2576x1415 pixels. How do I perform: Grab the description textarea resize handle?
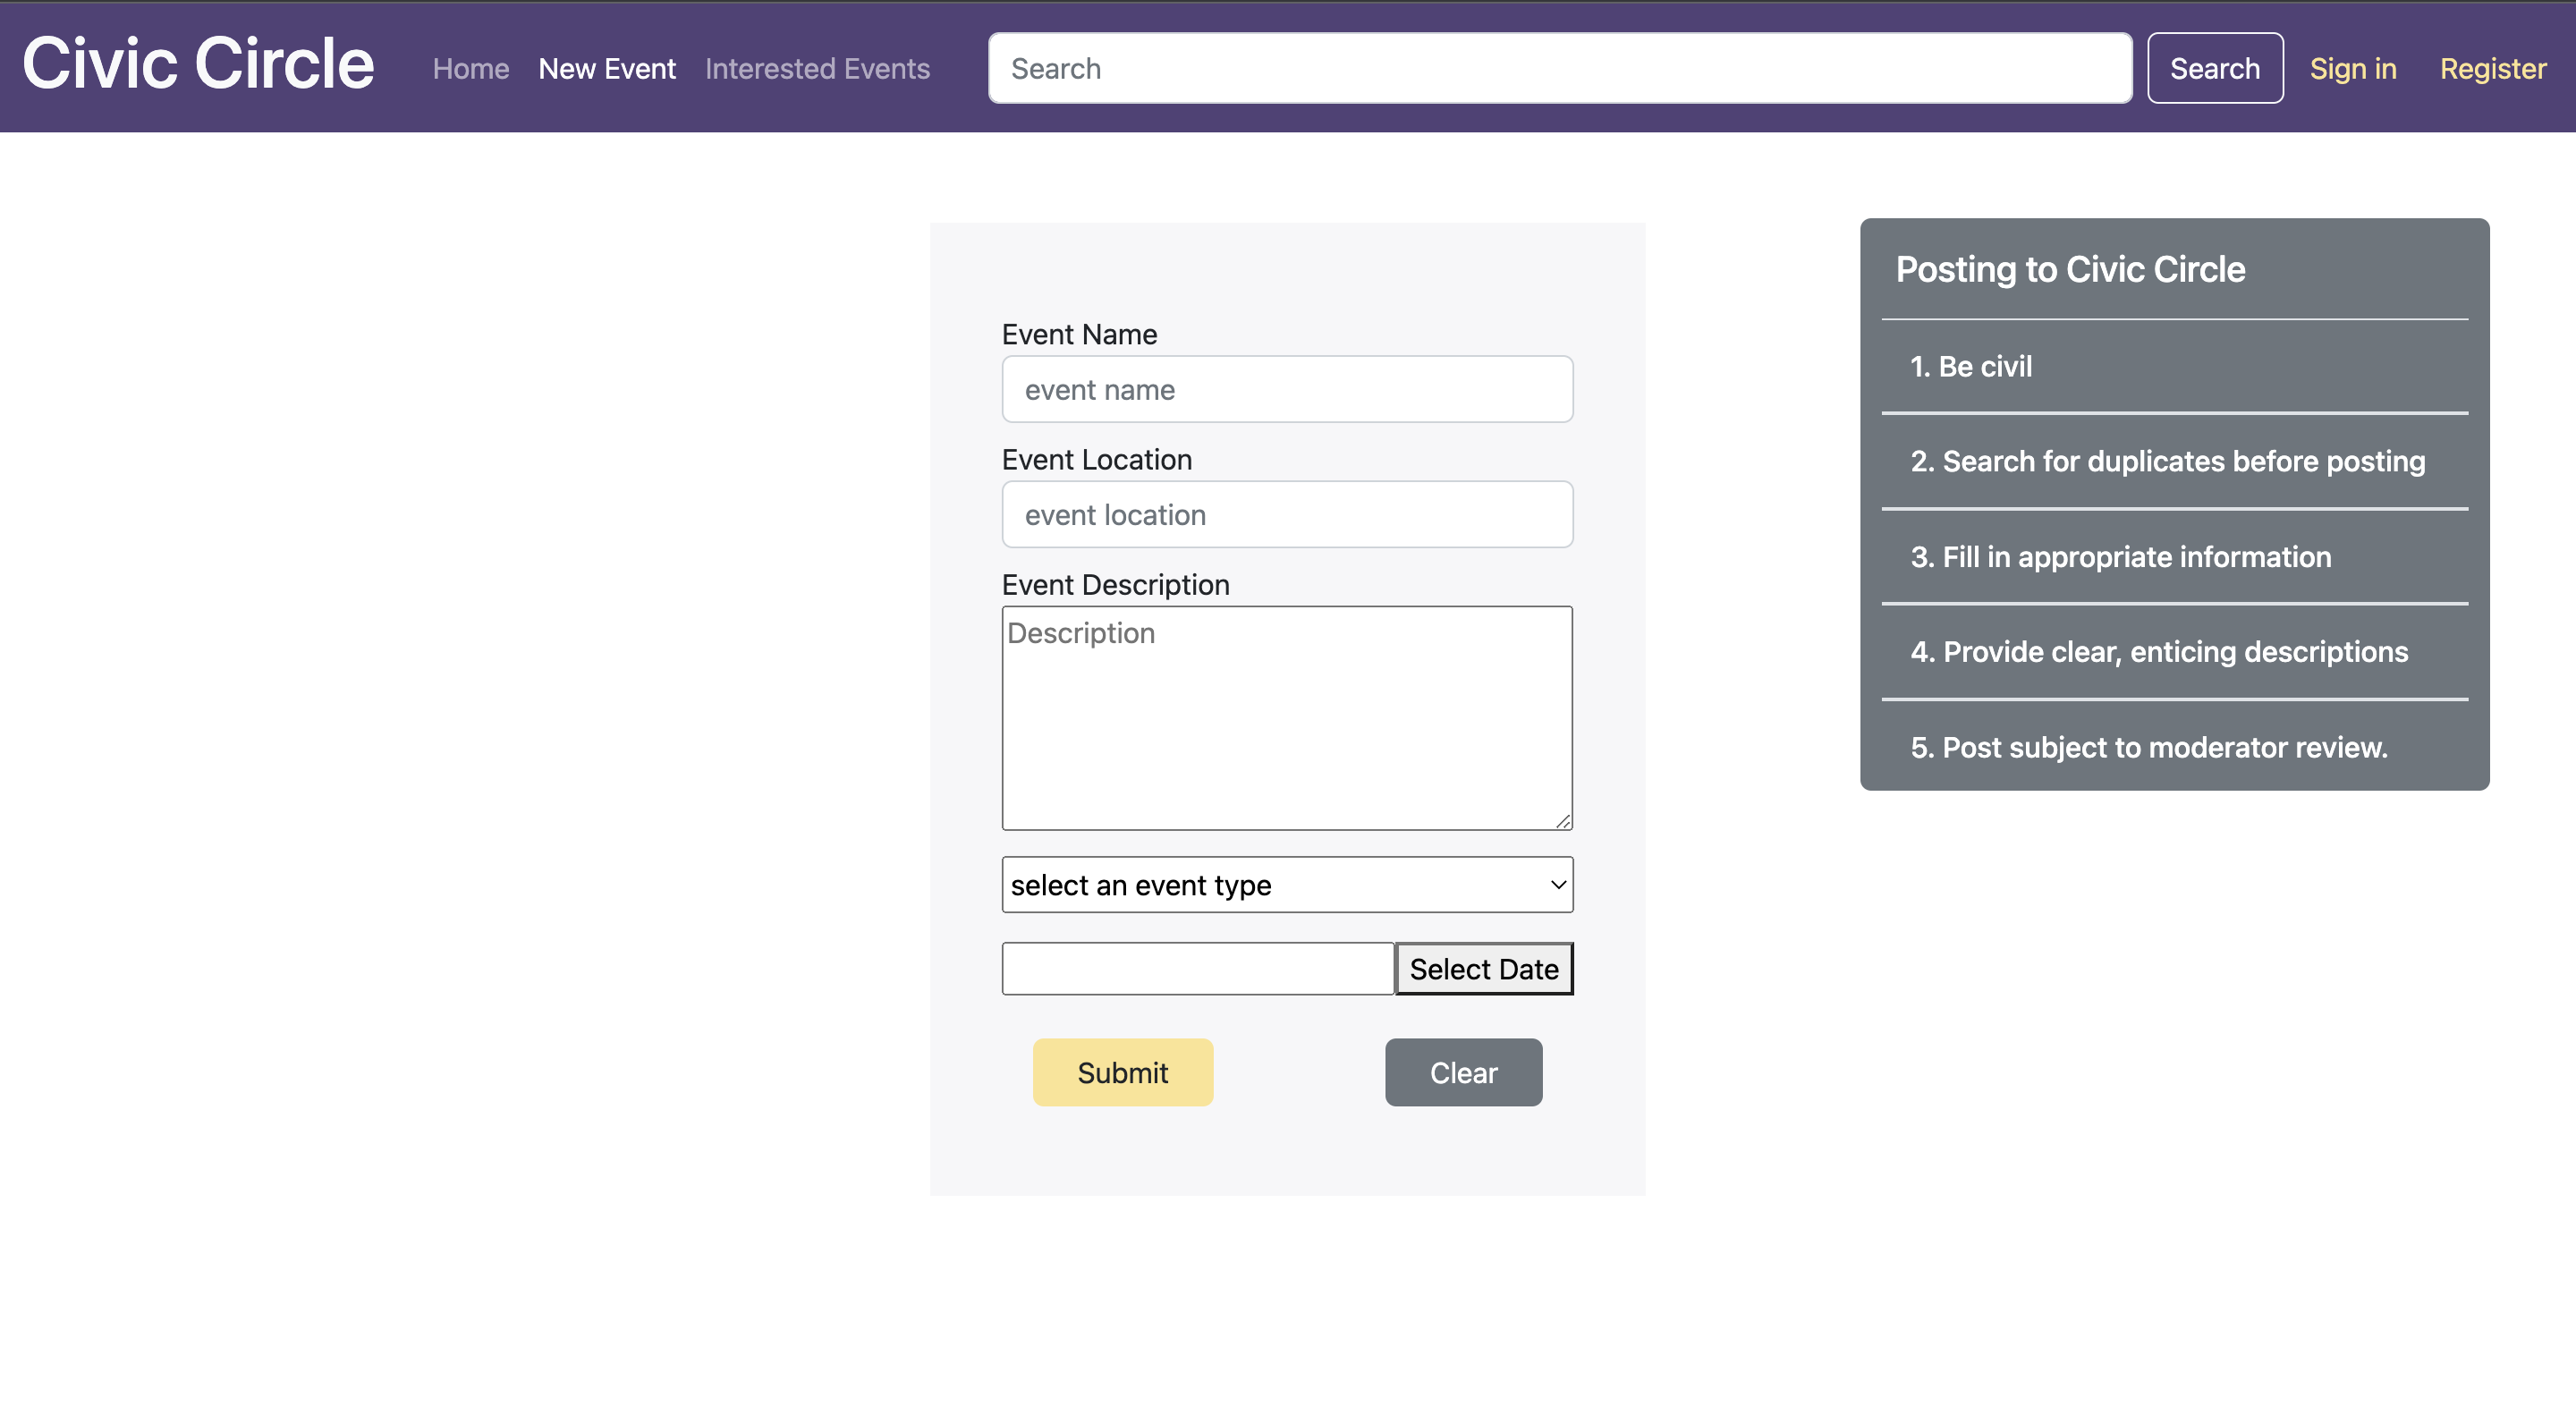(x=1563, y=821)
